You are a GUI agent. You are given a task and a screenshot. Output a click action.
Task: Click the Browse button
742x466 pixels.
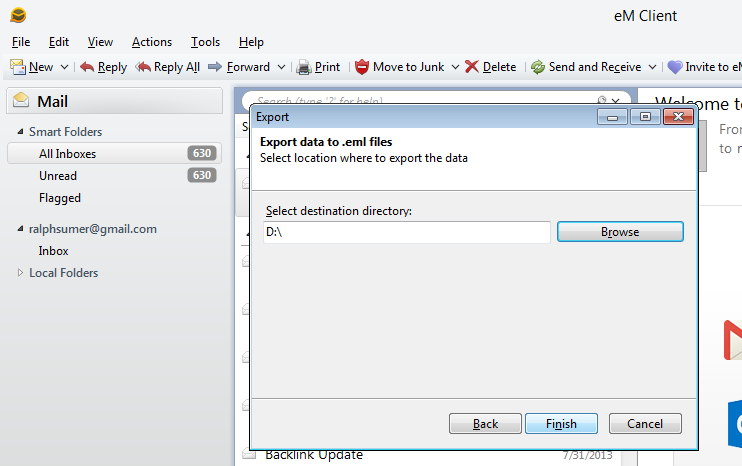(620, 232)
